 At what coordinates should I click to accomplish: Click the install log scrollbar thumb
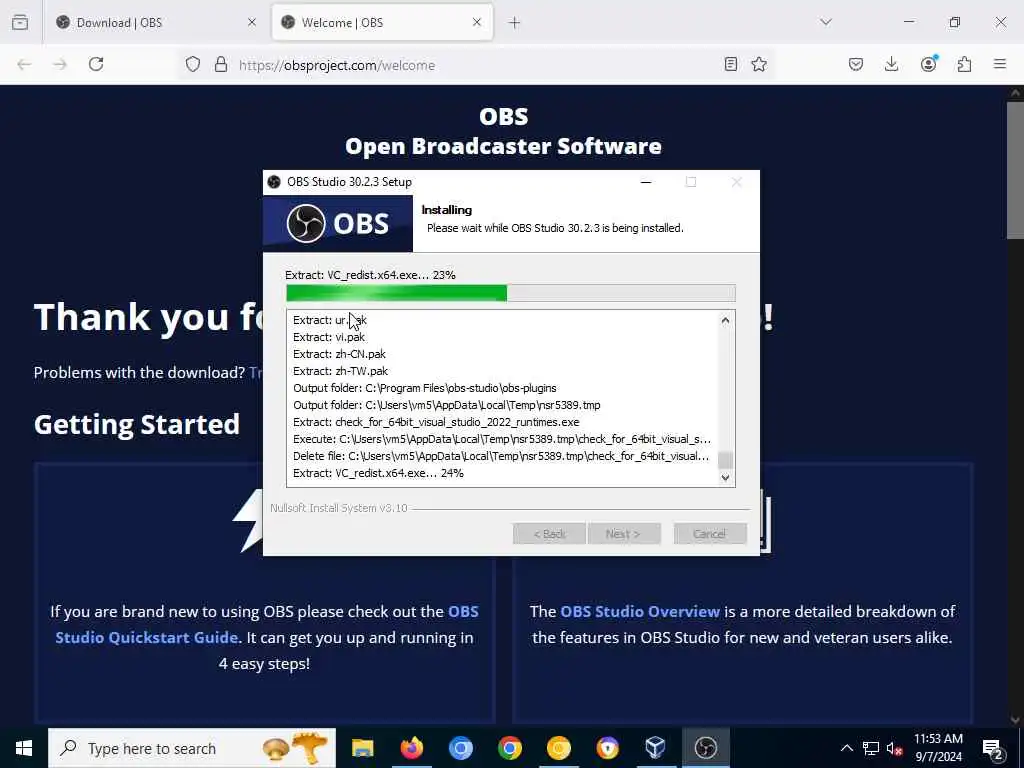725,460
